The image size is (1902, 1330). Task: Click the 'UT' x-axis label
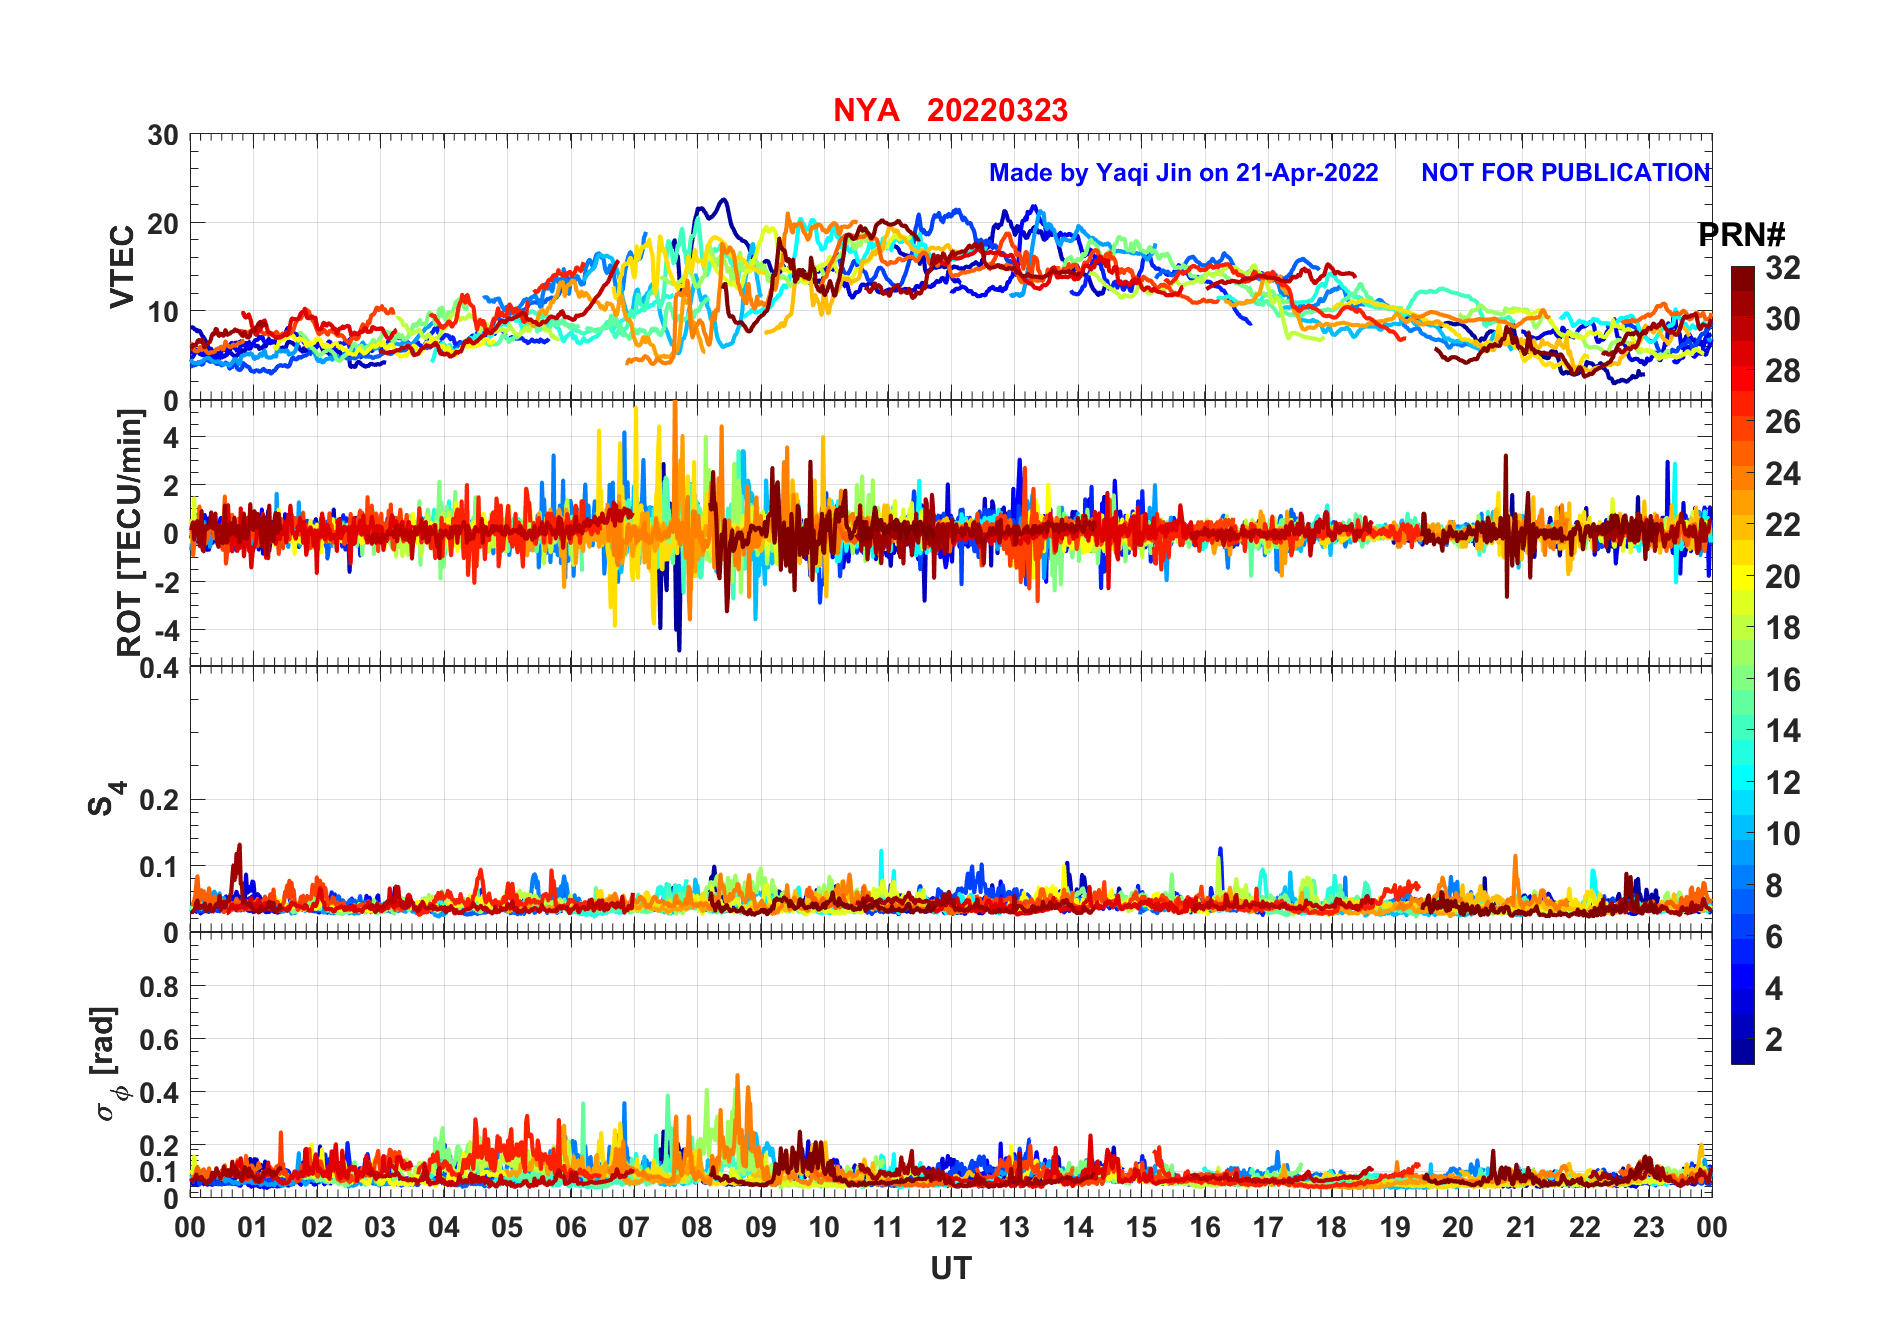951,1269
